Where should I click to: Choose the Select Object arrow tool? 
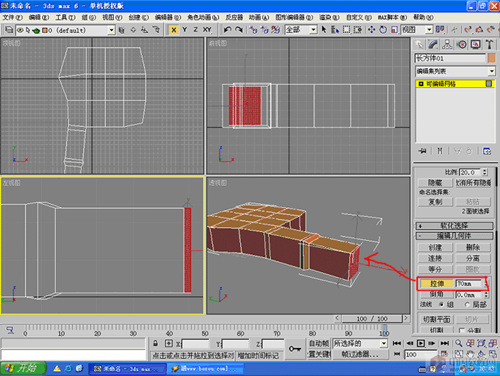324,30
